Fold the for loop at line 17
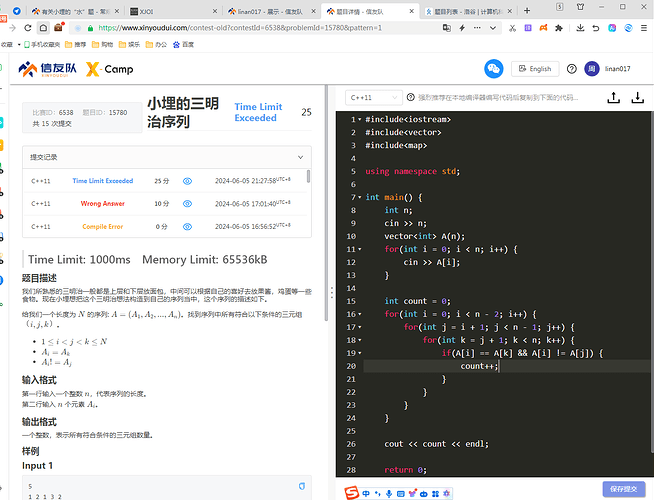654x500 pixels. [360, 327]
